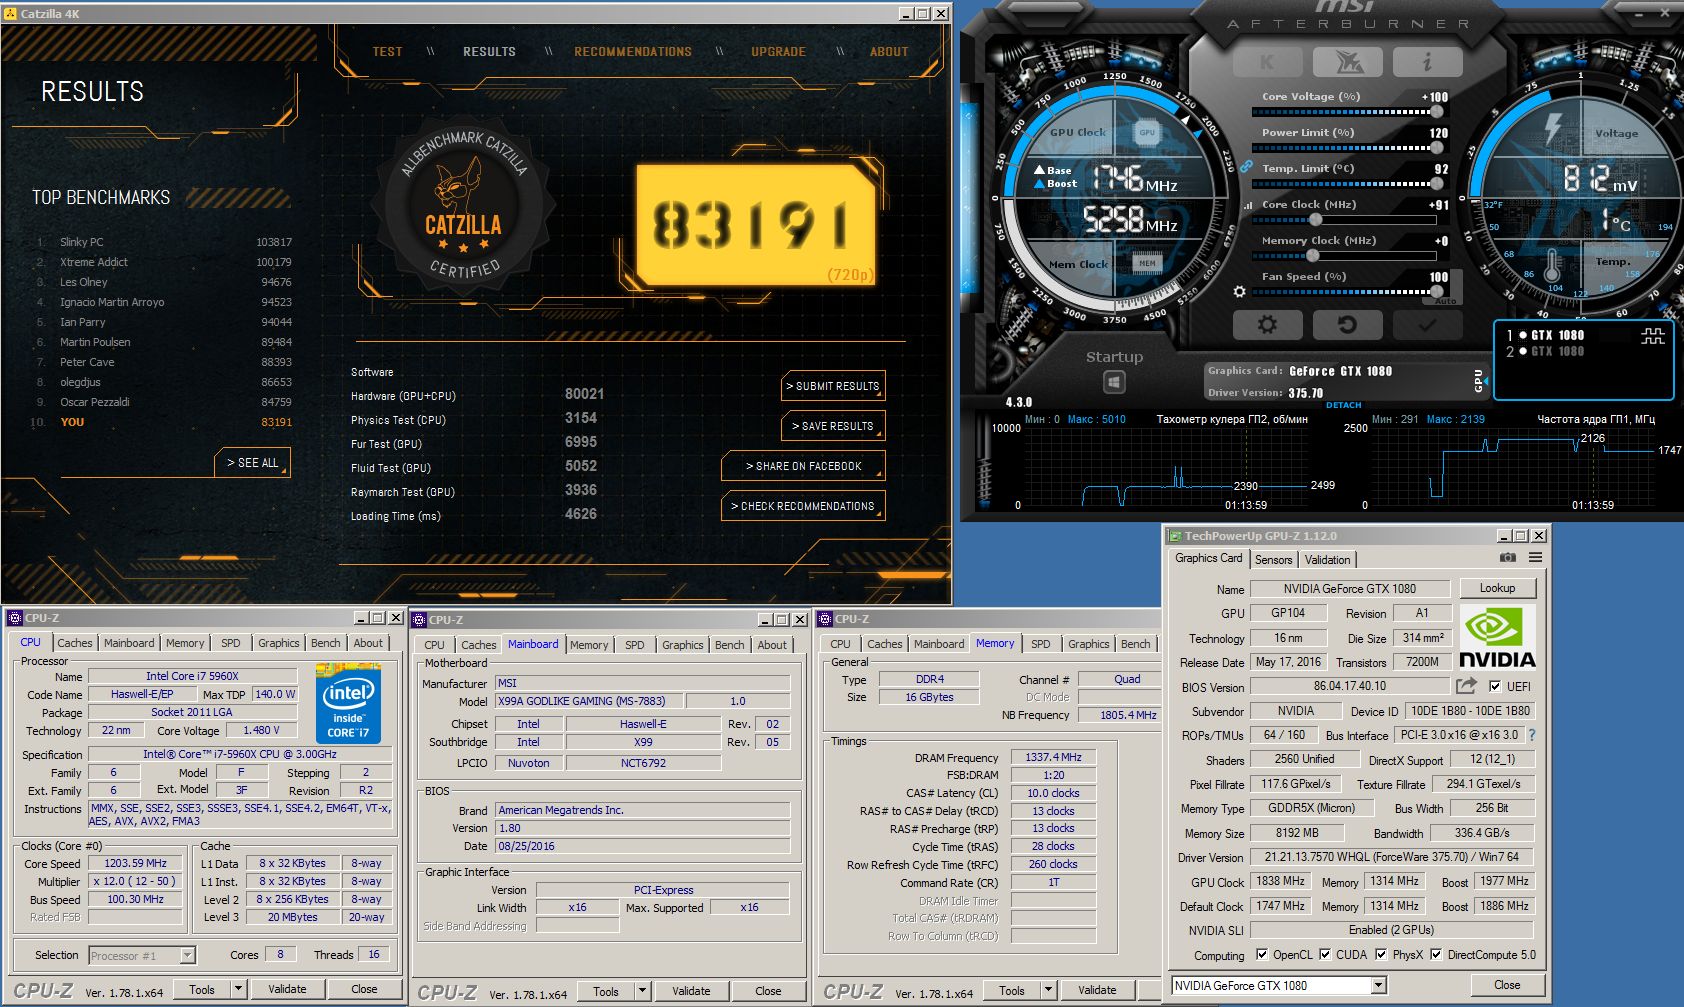1684x1007 pixels.
Task: Expand Tools arrow in the CPU tab CPU-Z window
Action: [238, 990]
